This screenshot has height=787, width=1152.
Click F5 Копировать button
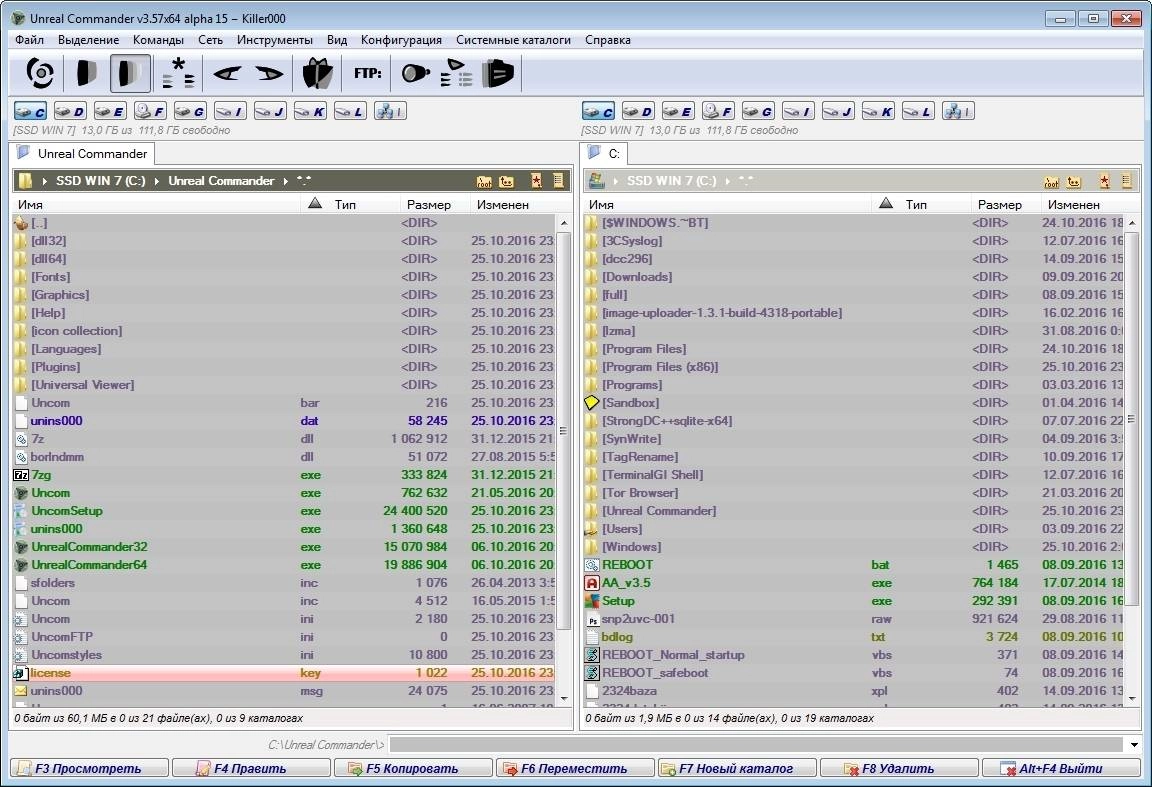[x=413, y=769]
